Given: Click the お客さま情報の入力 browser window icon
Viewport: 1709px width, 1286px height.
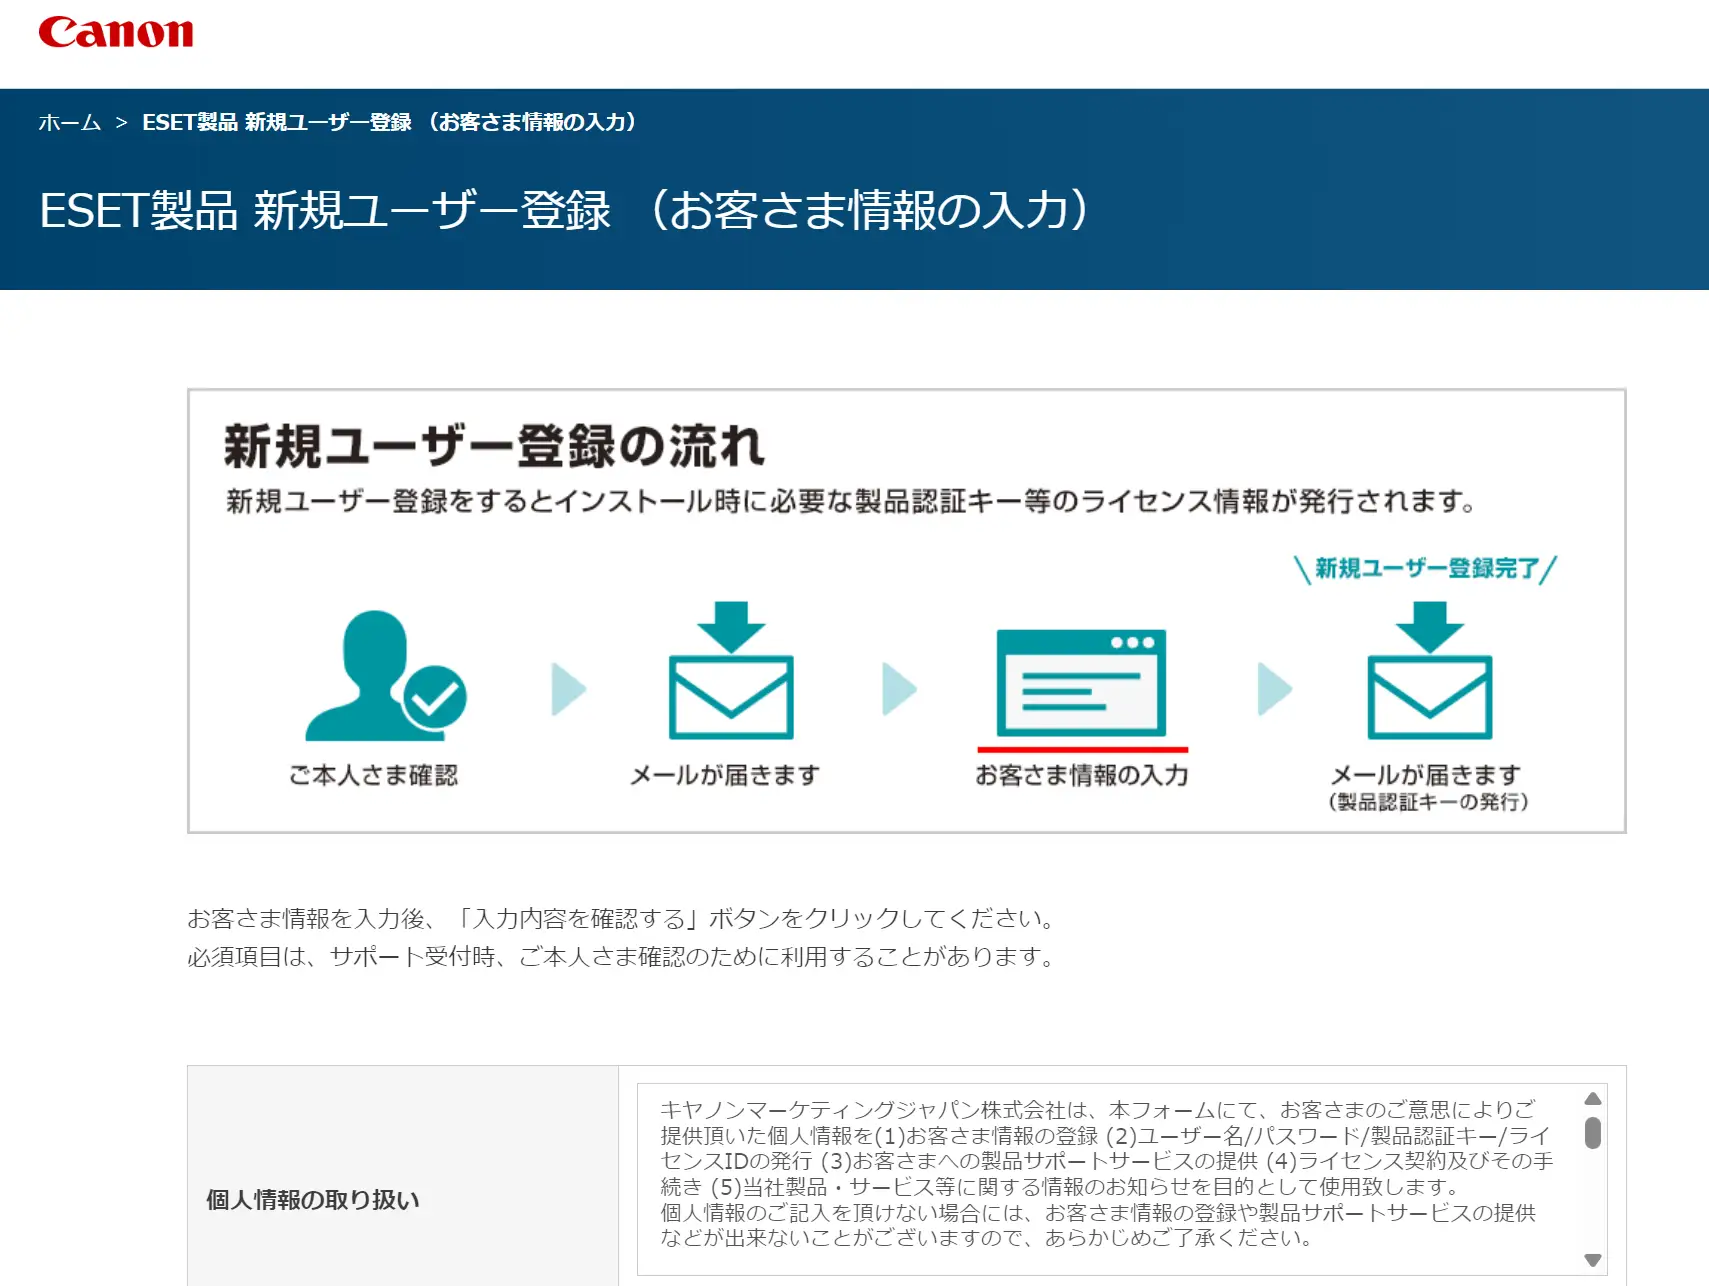Looking at the screenshot, I should pos(1082,683).
